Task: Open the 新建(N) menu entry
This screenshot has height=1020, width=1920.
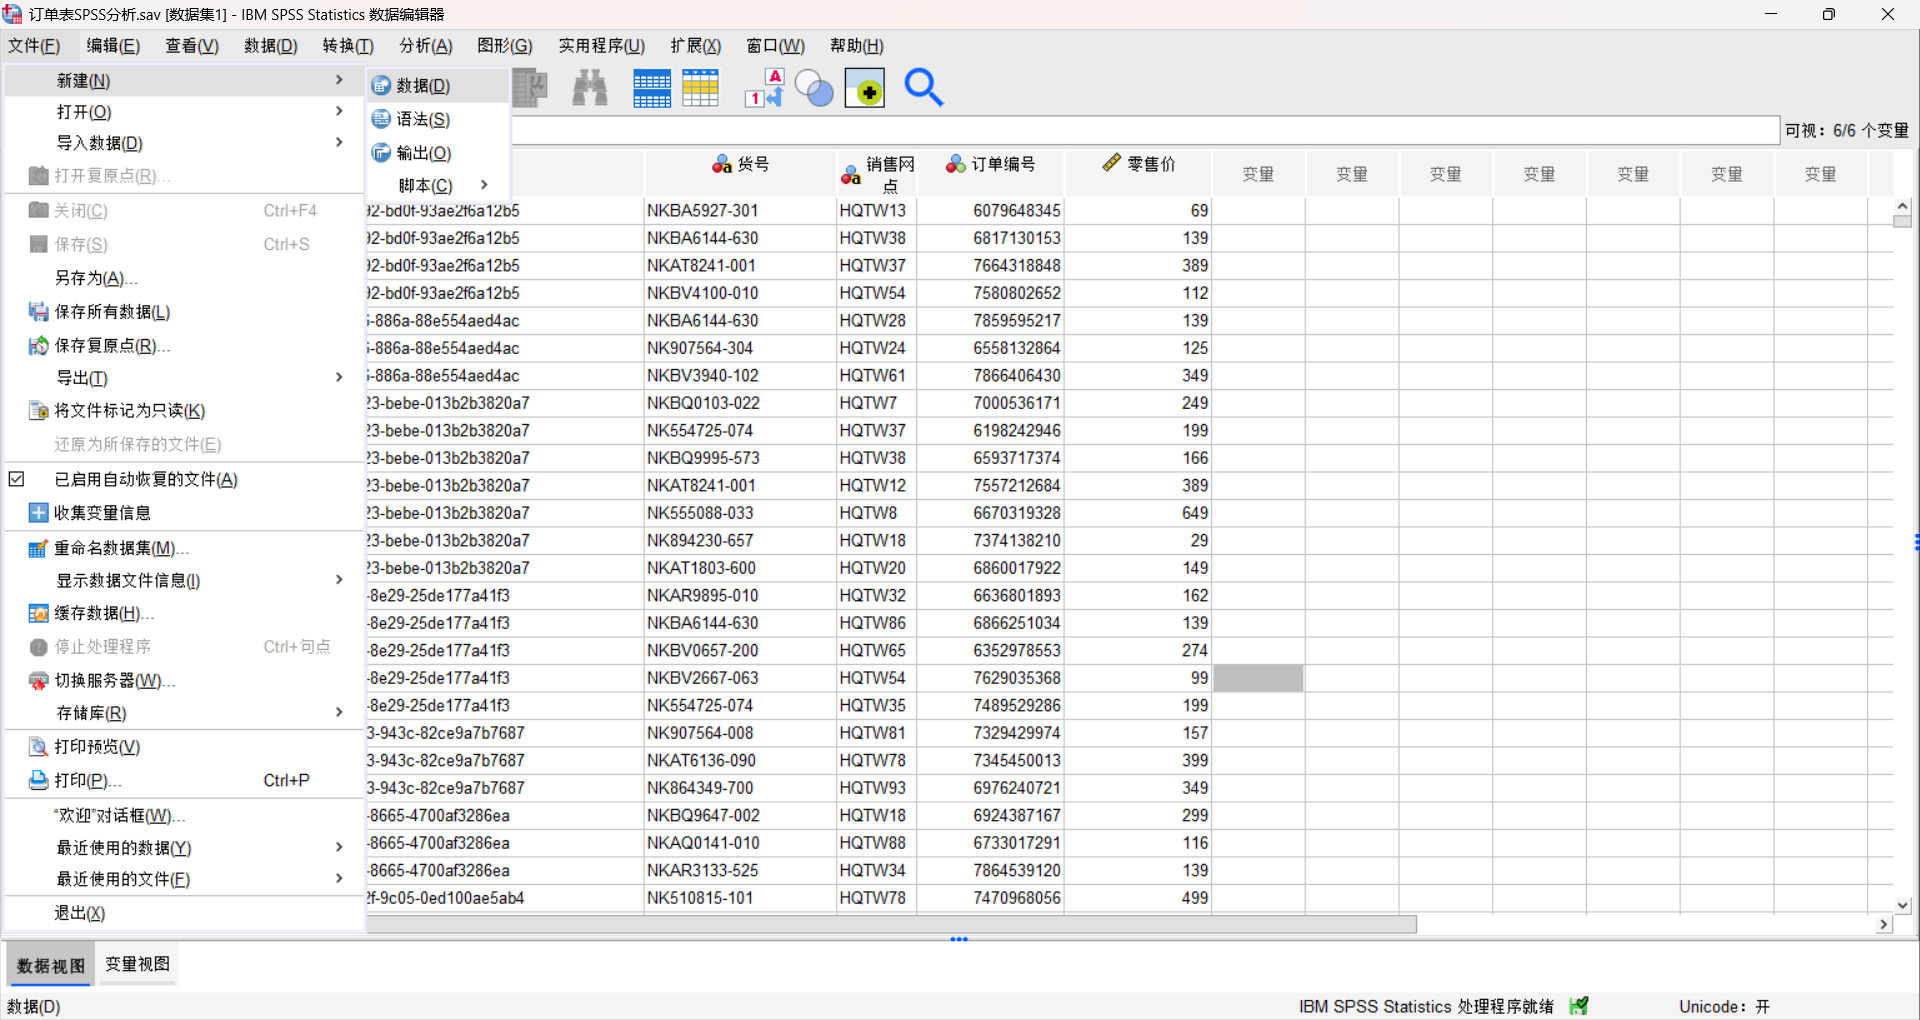Action: [x=184, y=81]
